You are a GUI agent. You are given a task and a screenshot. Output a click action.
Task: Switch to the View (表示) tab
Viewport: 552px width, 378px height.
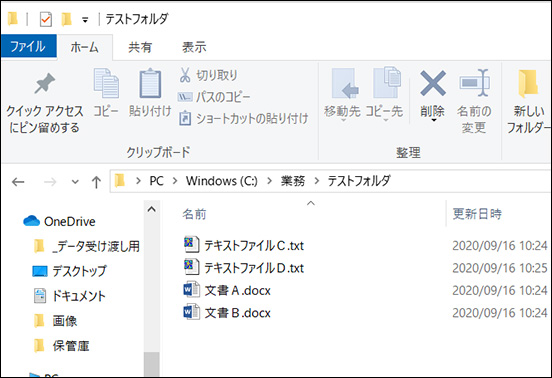click(194, 47)
